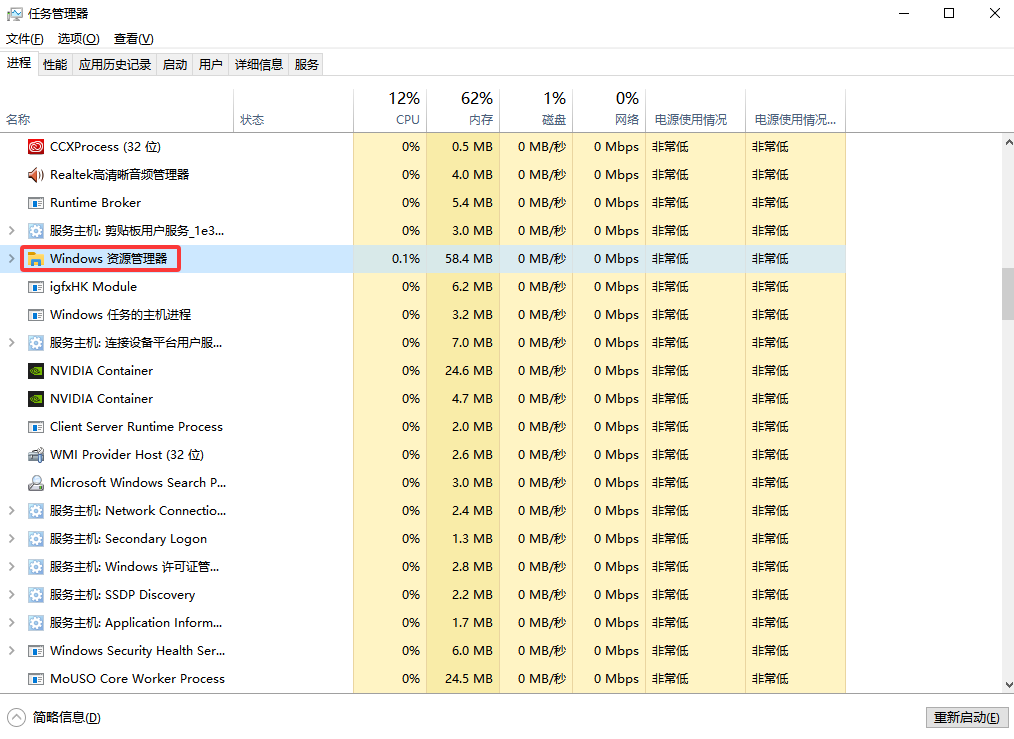Sort by the first 电源使用情况 column header

(x=696, y=111)
